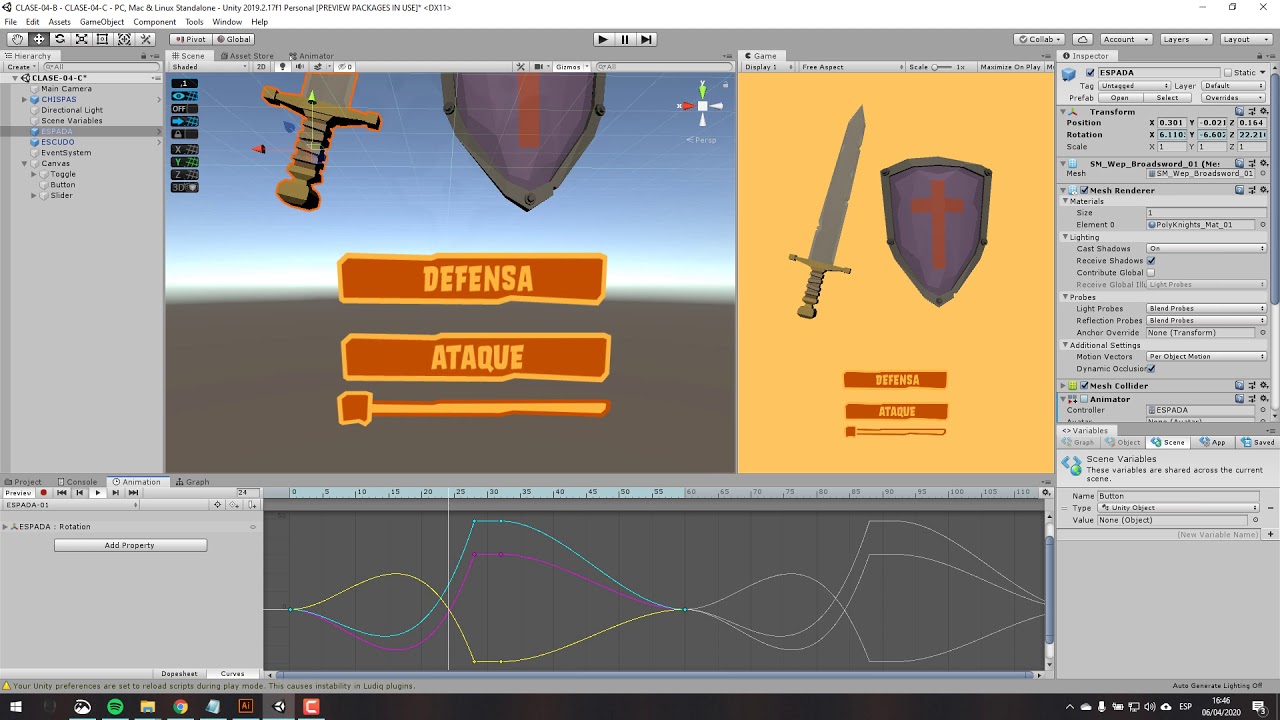The image size is (1280, 720).
Task: Toggle Animator component enabled checkbox
Action: point(1084,399)
